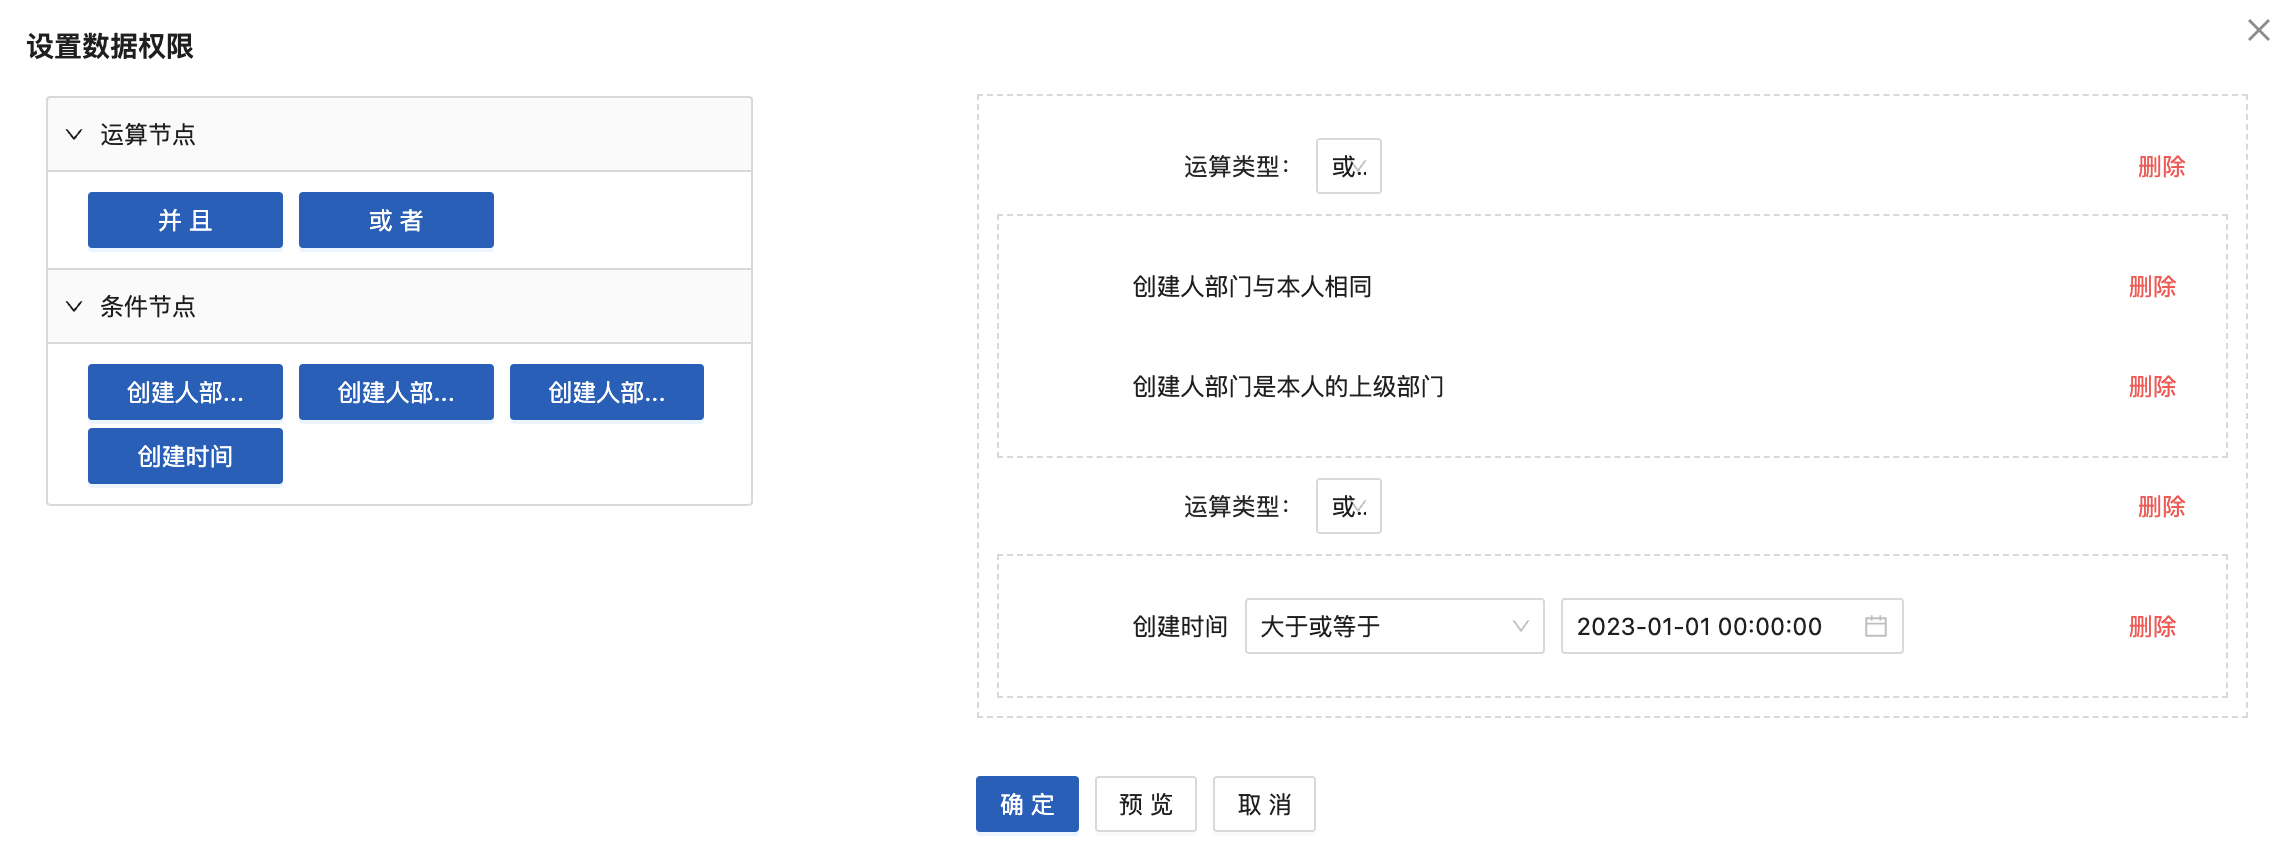Open the lower 运算类型 dropdown
The image size is (2292, 862).
point(1348,506)
